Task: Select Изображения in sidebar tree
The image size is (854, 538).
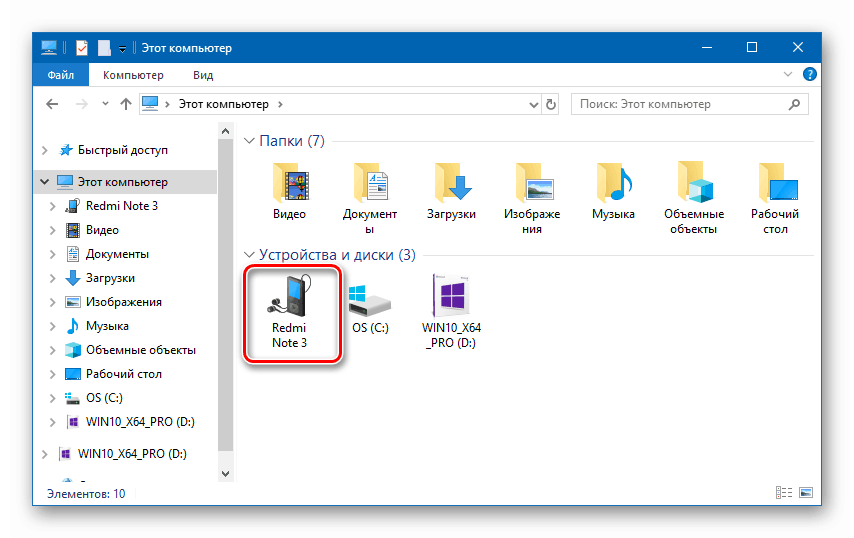Action: (124, 302)
